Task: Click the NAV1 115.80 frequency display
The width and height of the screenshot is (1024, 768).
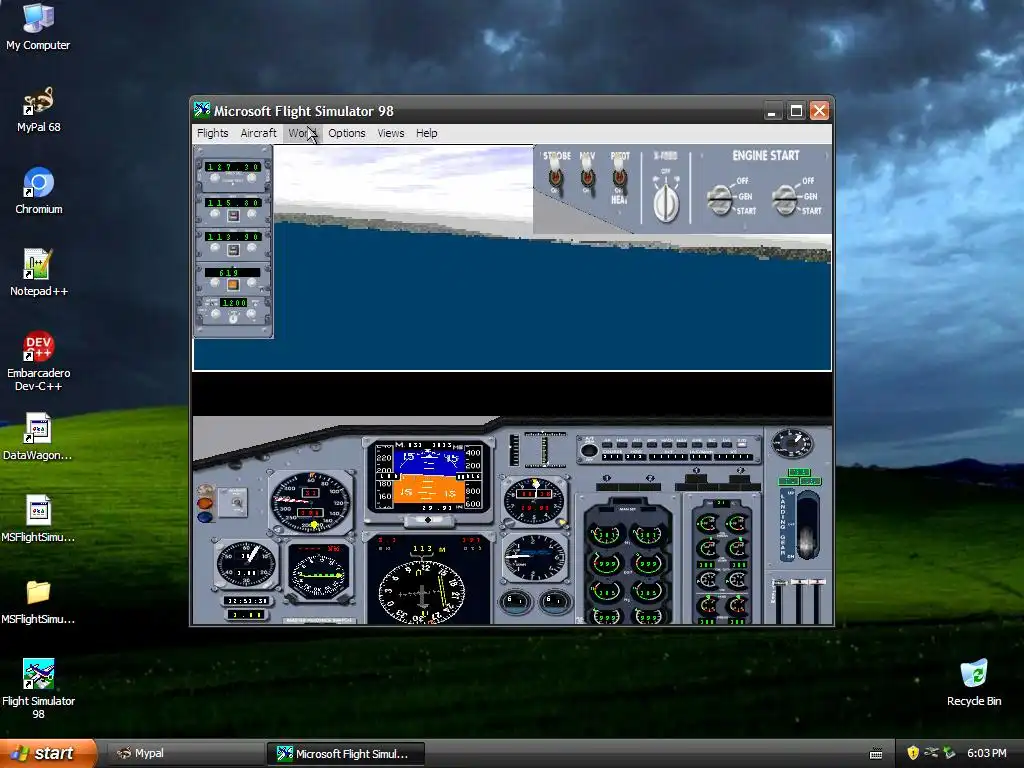Action: (x=233, y=203)
